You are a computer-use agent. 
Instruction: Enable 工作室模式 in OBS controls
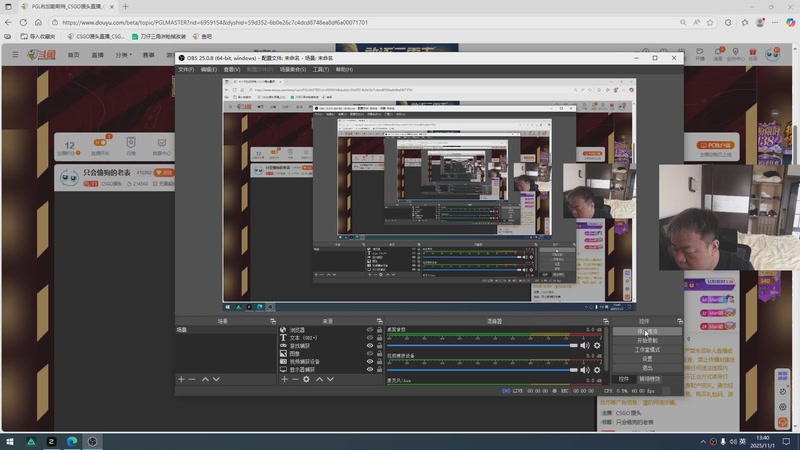click(x=647, y=349)
